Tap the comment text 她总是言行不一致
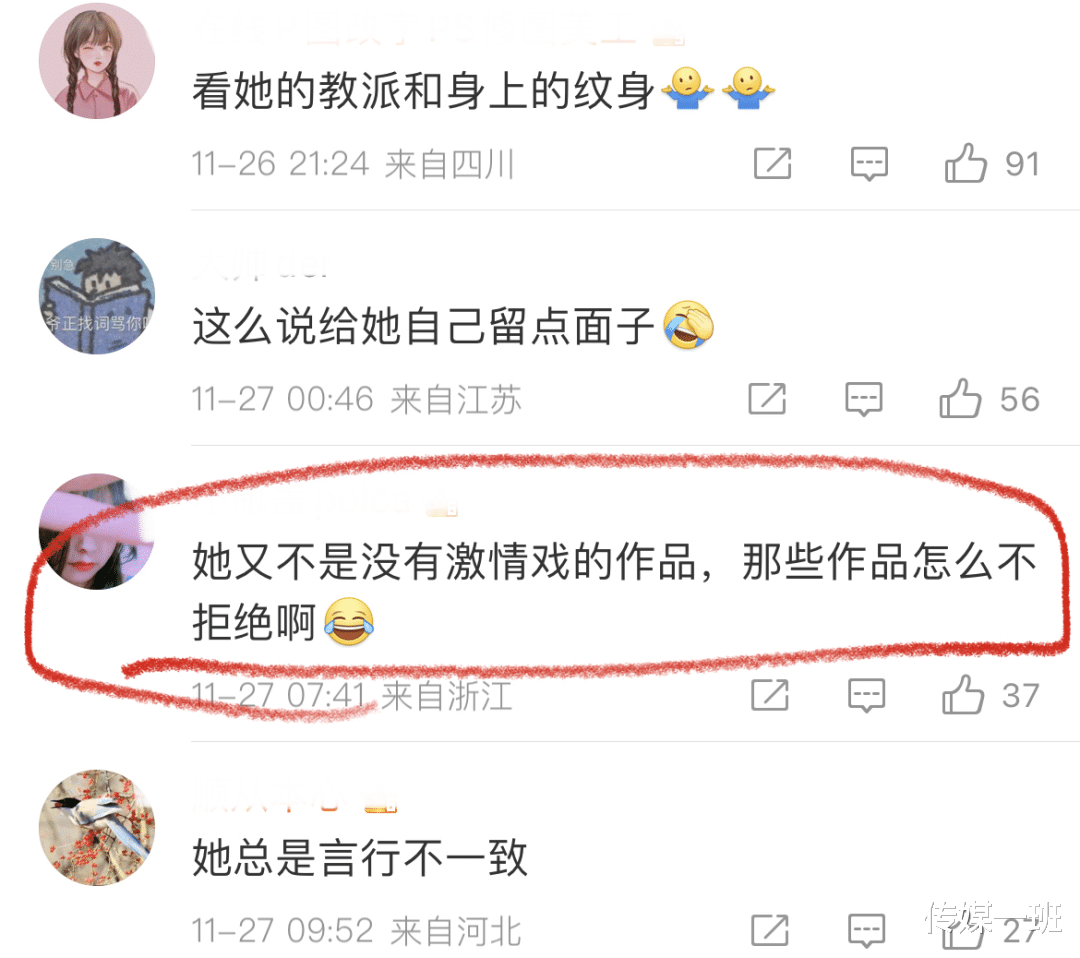This screenshot has height=958, width=1080. (x=360, y=857)
